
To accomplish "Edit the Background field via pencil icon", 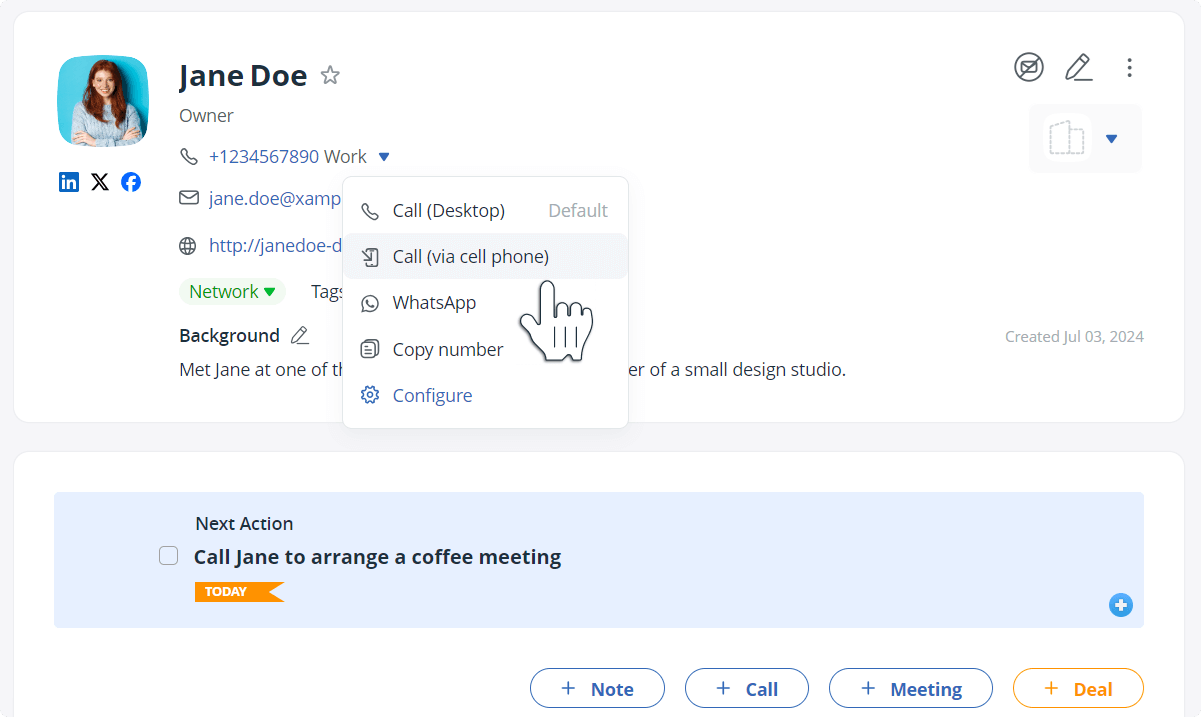I will pyautogui.click(x=299, y=336).
